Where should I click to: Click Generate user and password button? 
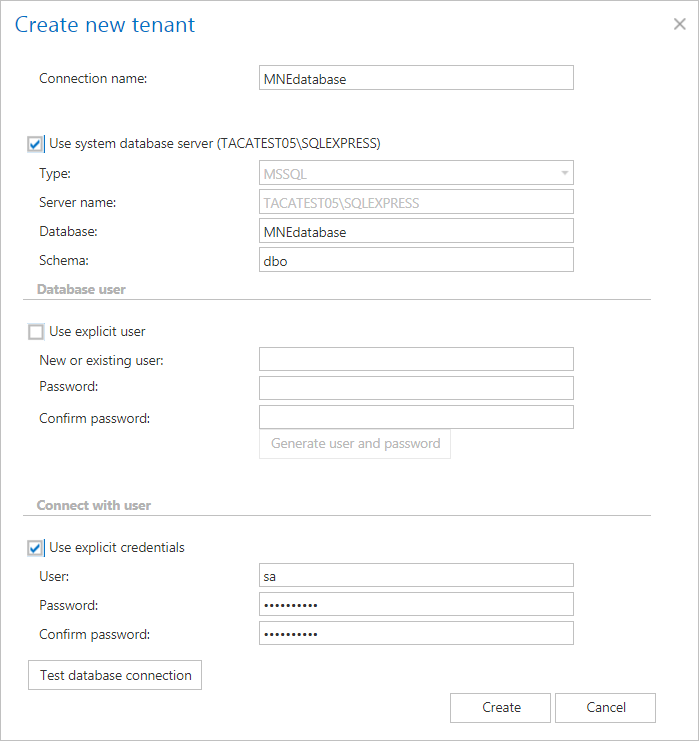pos(355,443)
